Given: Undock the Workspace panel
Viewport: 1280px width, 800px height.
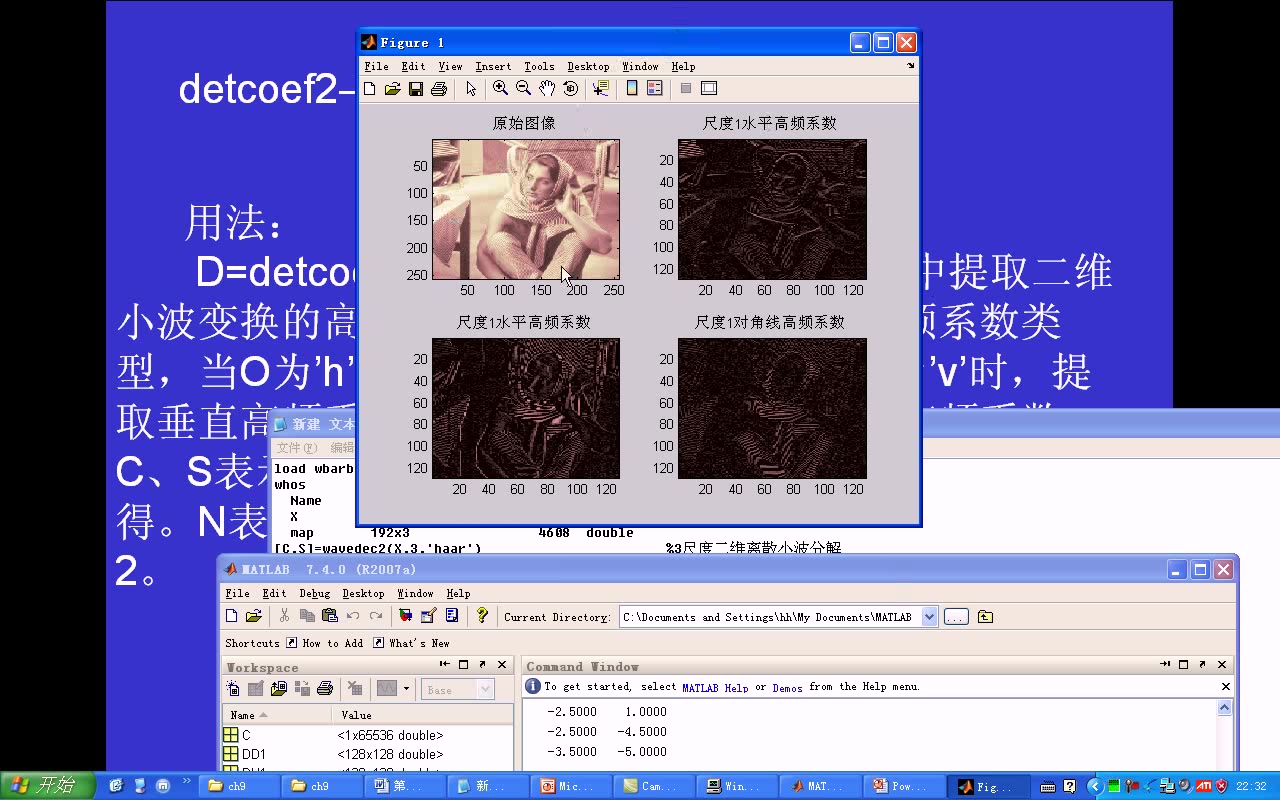Looking at the screenshot, I should (x=482, y=665).
